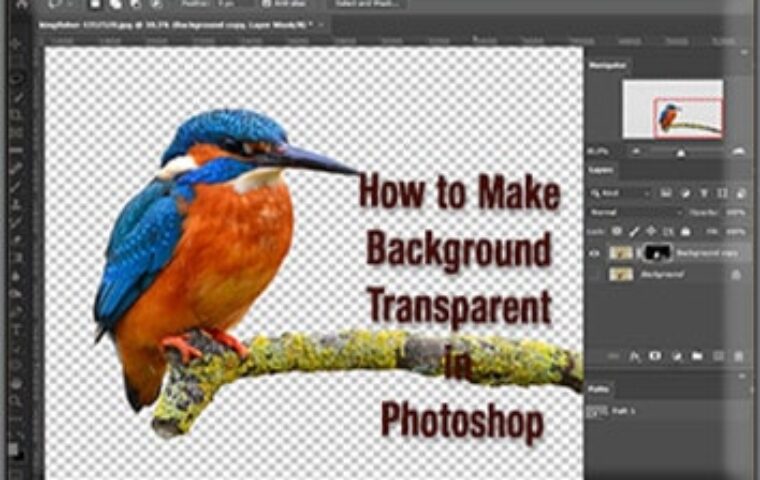Open the Navigator panel menu

pos(744,52)
